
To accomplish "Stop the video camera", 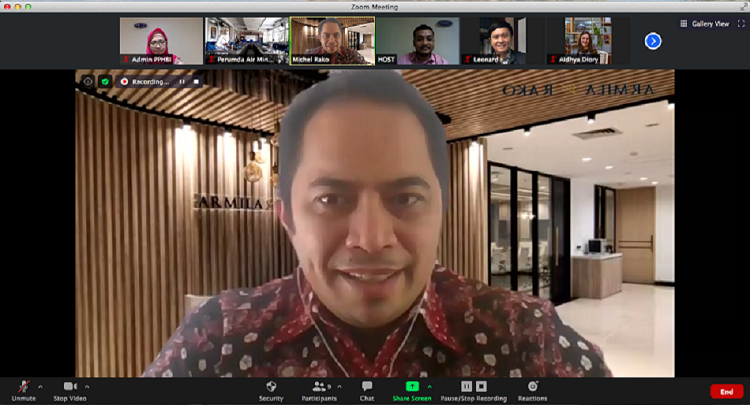I will pyautogui.click(x=70, y=391).
